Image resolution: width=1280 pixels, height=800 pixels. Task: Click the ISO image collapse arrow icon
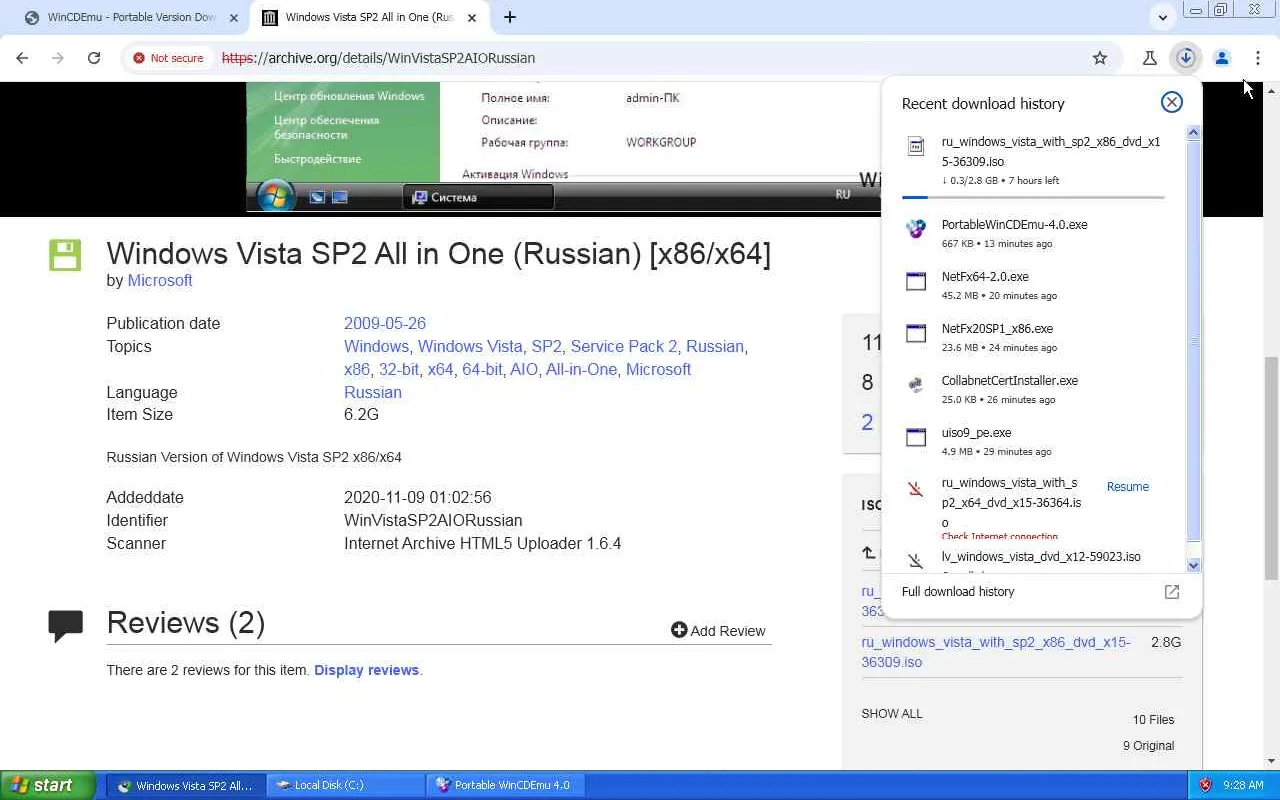(868, 553)
